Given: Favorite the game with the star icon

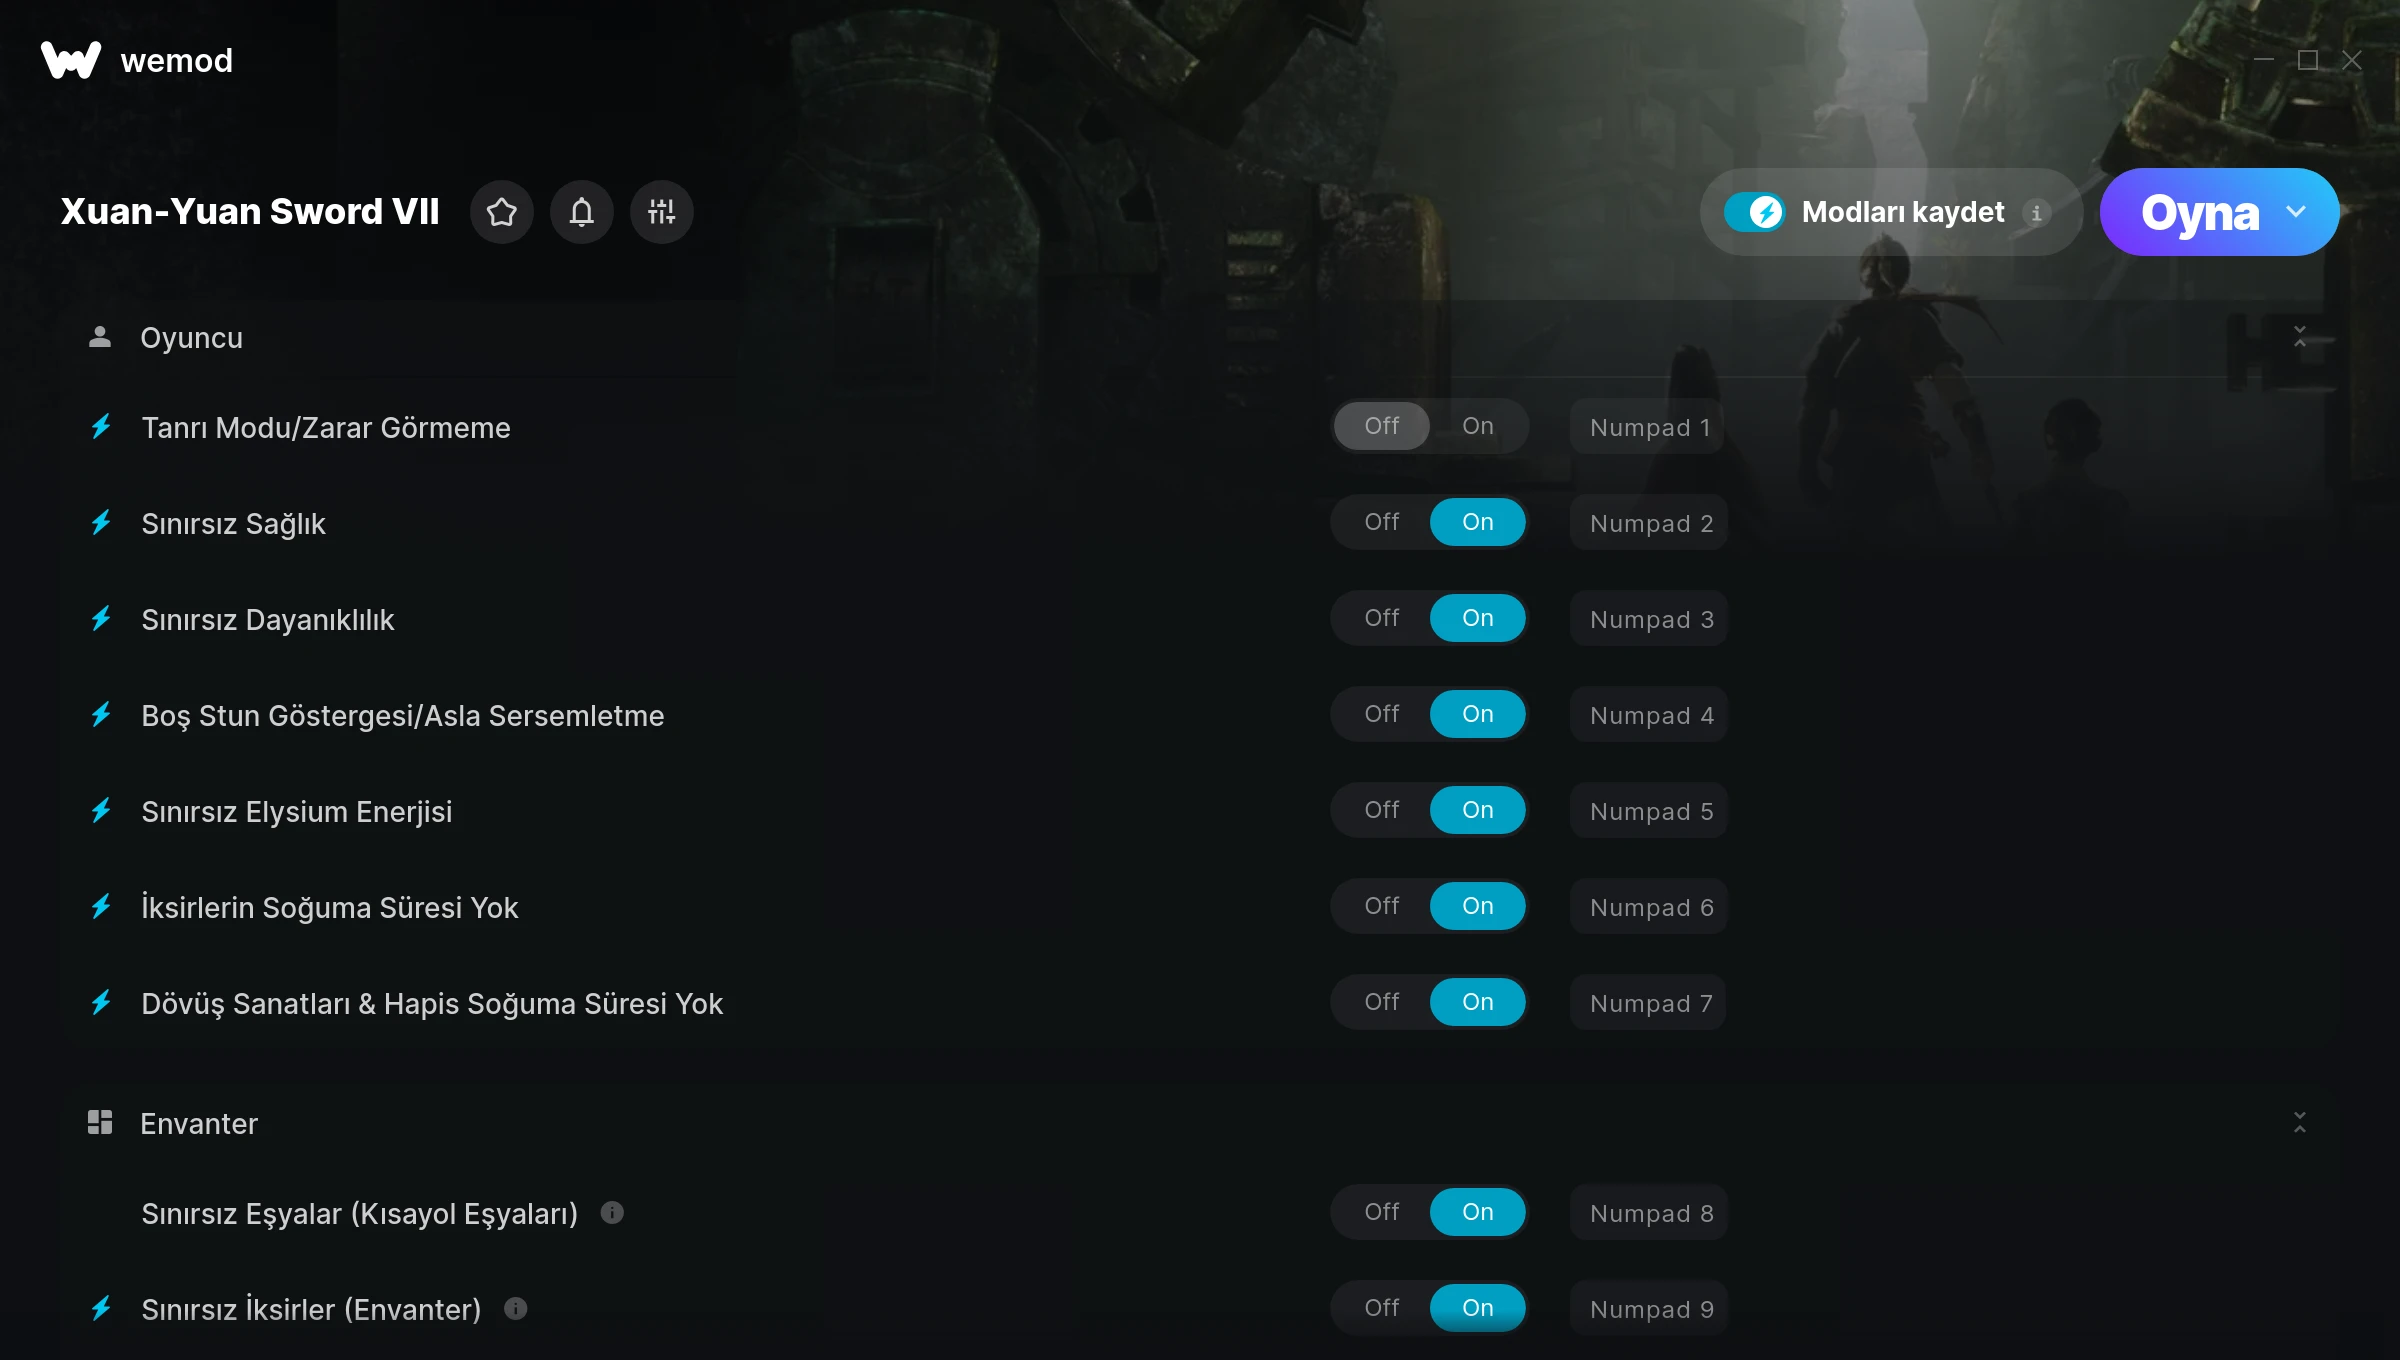Looking at the screenshot, I should (502, 212).
